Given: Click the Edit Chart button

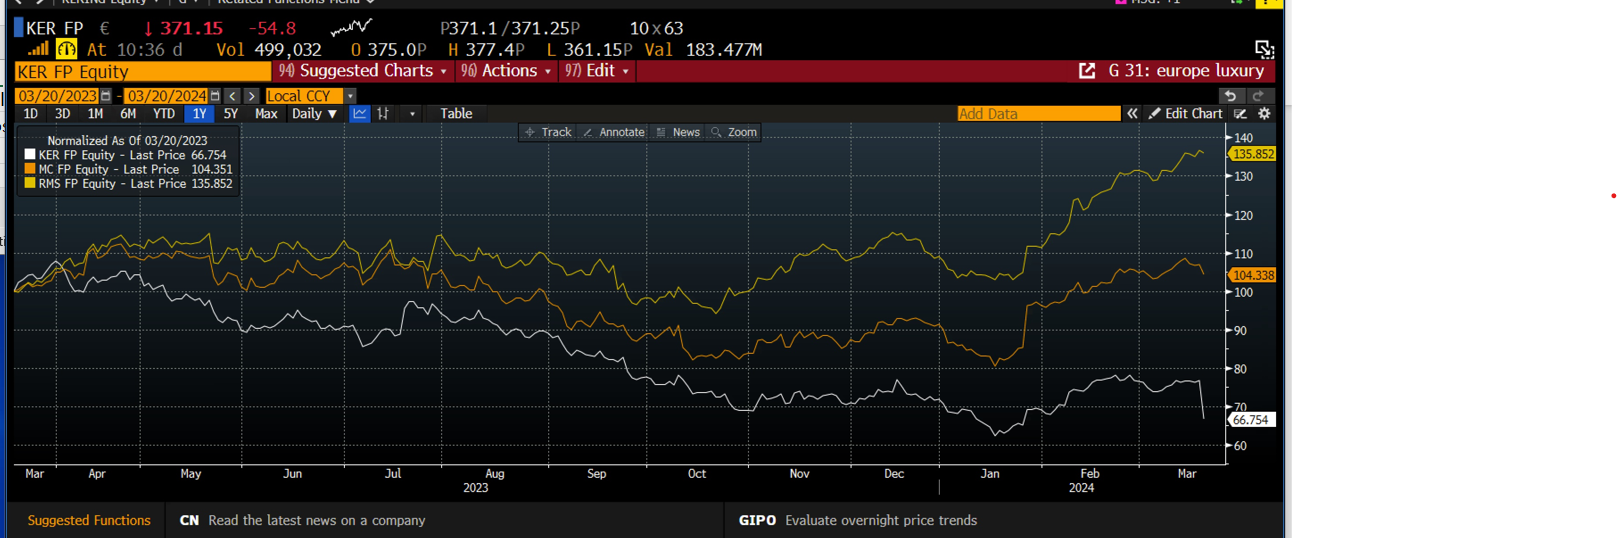Looking at the screenshot, I should pyautogui.click(x=1185, y=114).
